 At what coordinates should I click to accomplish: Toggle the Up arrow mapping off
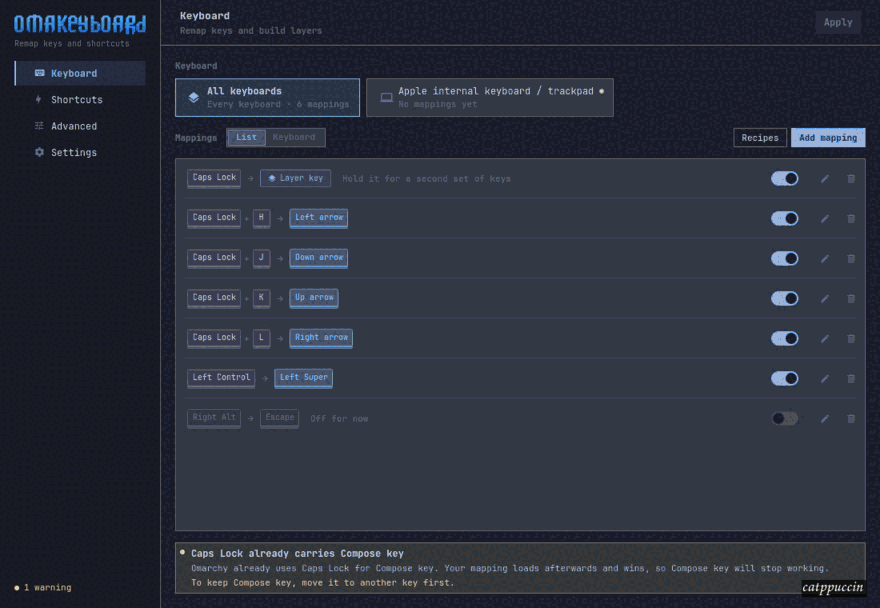pos(784,299)
